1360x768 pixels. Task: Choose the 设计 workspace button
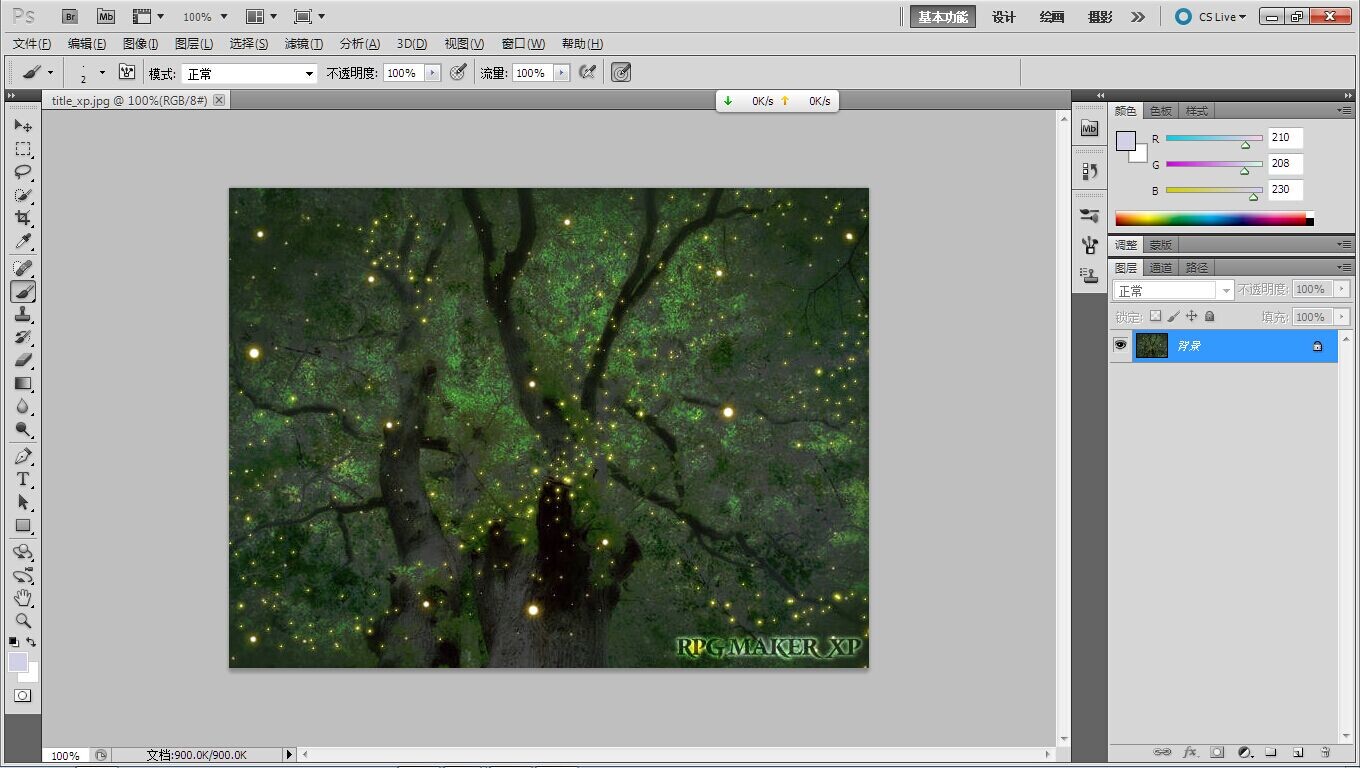click(x=1003, y=17)
